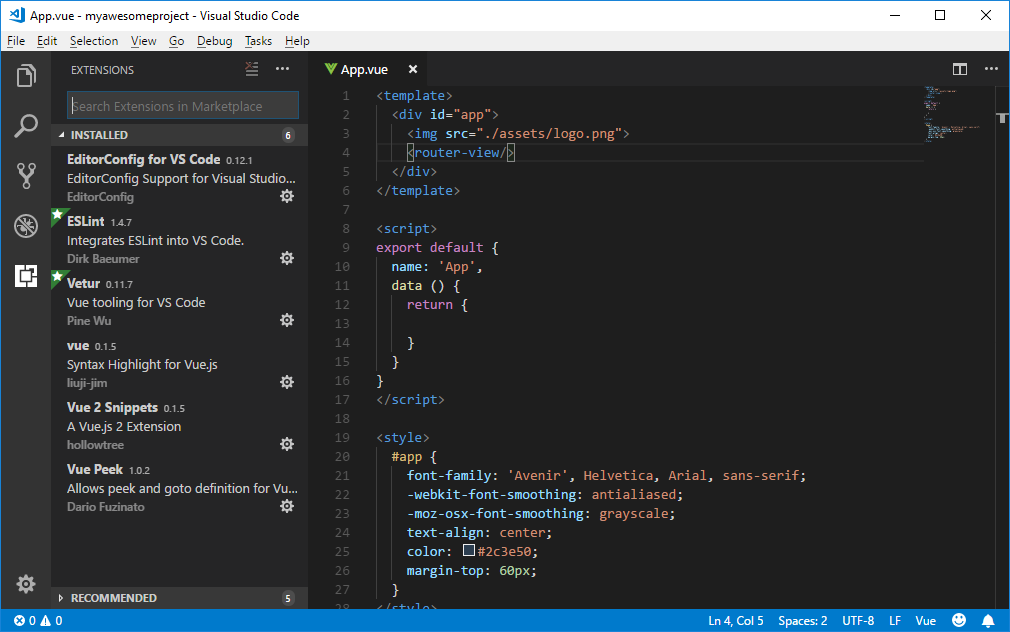Select the vue 0.1.5 extension entry
Viewport: 1010px width, 632px height.
point(180,364)
